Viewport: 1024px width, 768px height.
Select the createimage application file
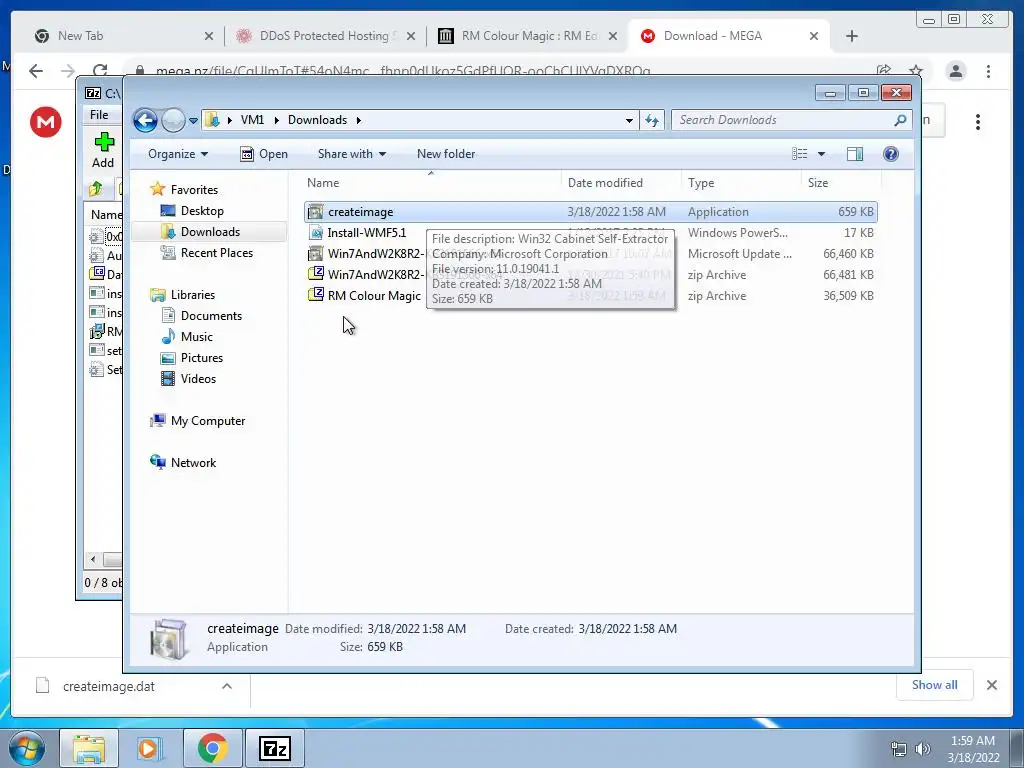(590, 212)
